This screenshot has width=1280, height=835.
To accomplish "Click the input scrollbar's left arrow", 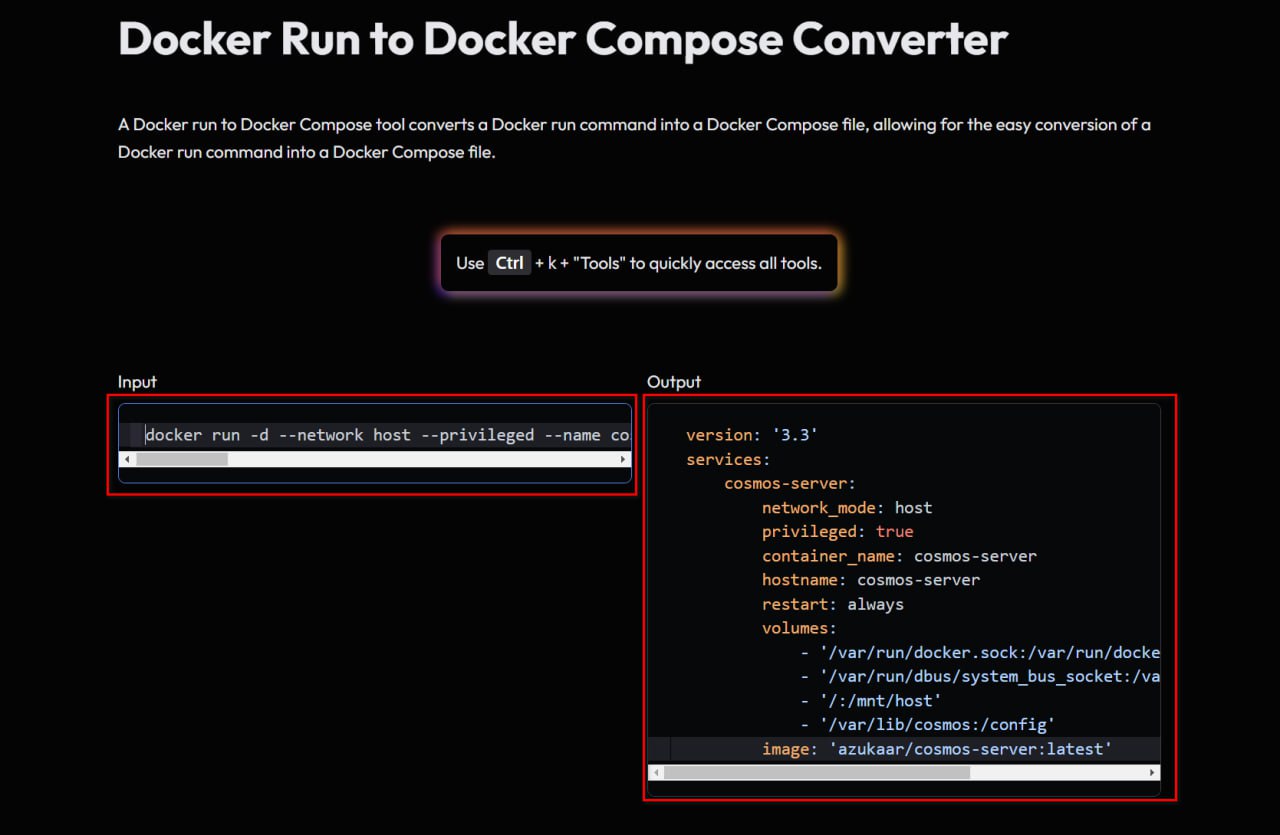I will 126,459.
